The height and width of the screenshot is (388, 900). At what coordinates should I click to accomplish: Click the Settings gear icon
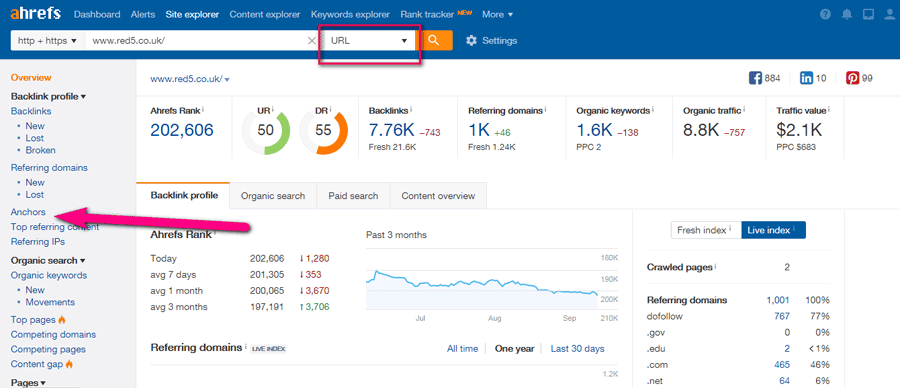pos(471,40)
